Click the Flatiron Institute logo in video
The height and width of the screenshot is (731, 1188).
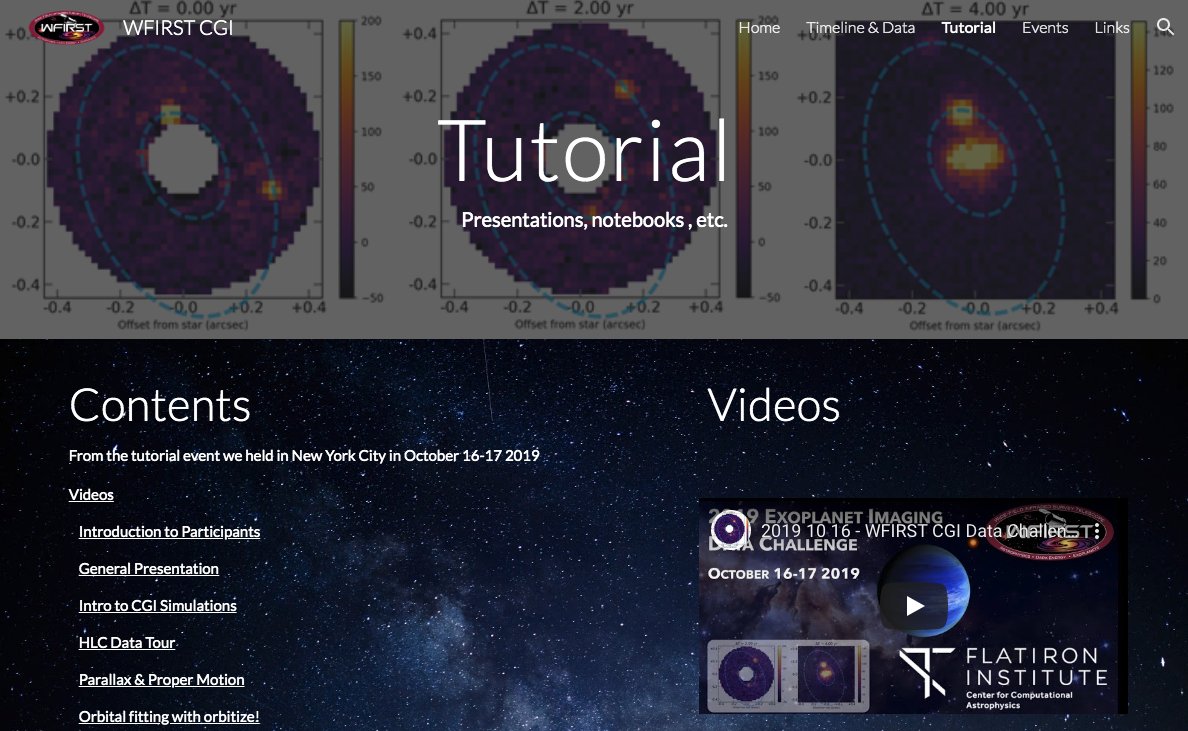pos(1004,676)
